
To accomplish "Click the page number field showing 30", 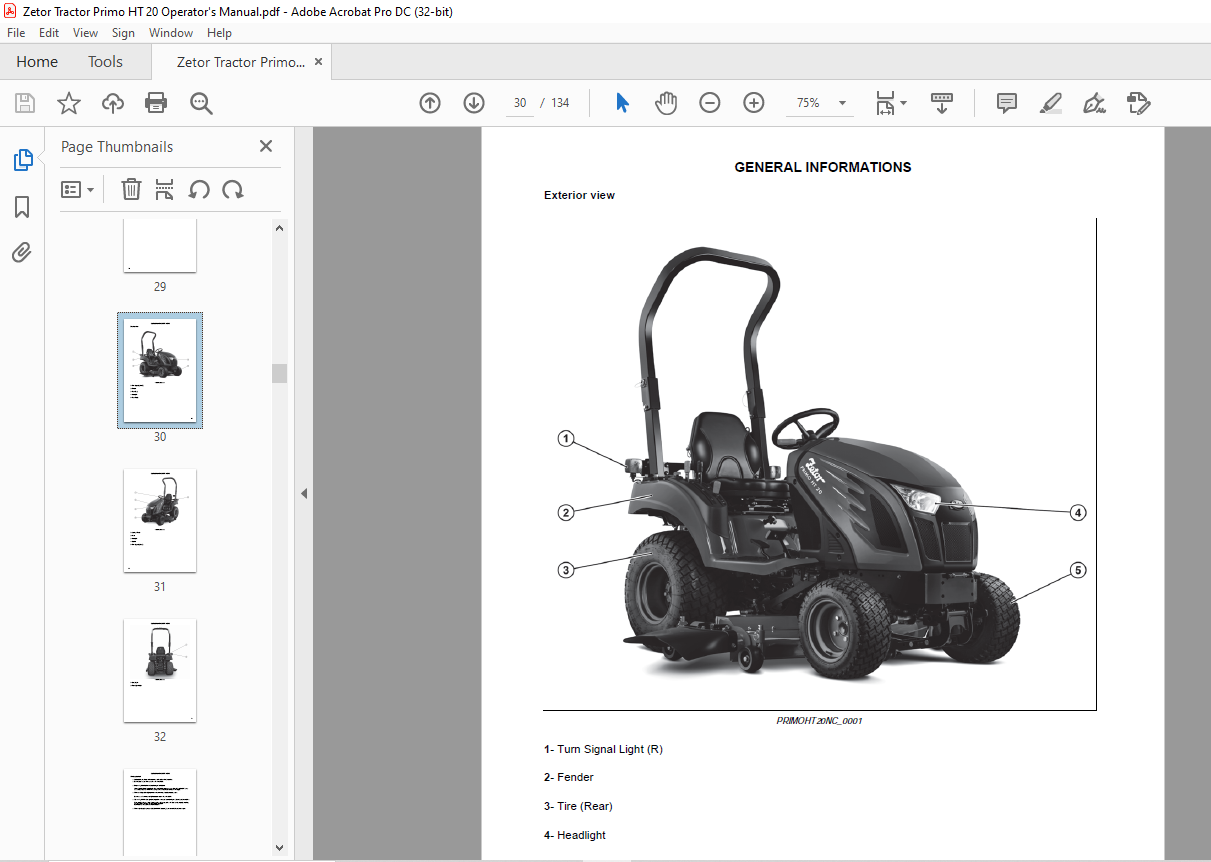I will pyautogui.click(x=520, y=103).
